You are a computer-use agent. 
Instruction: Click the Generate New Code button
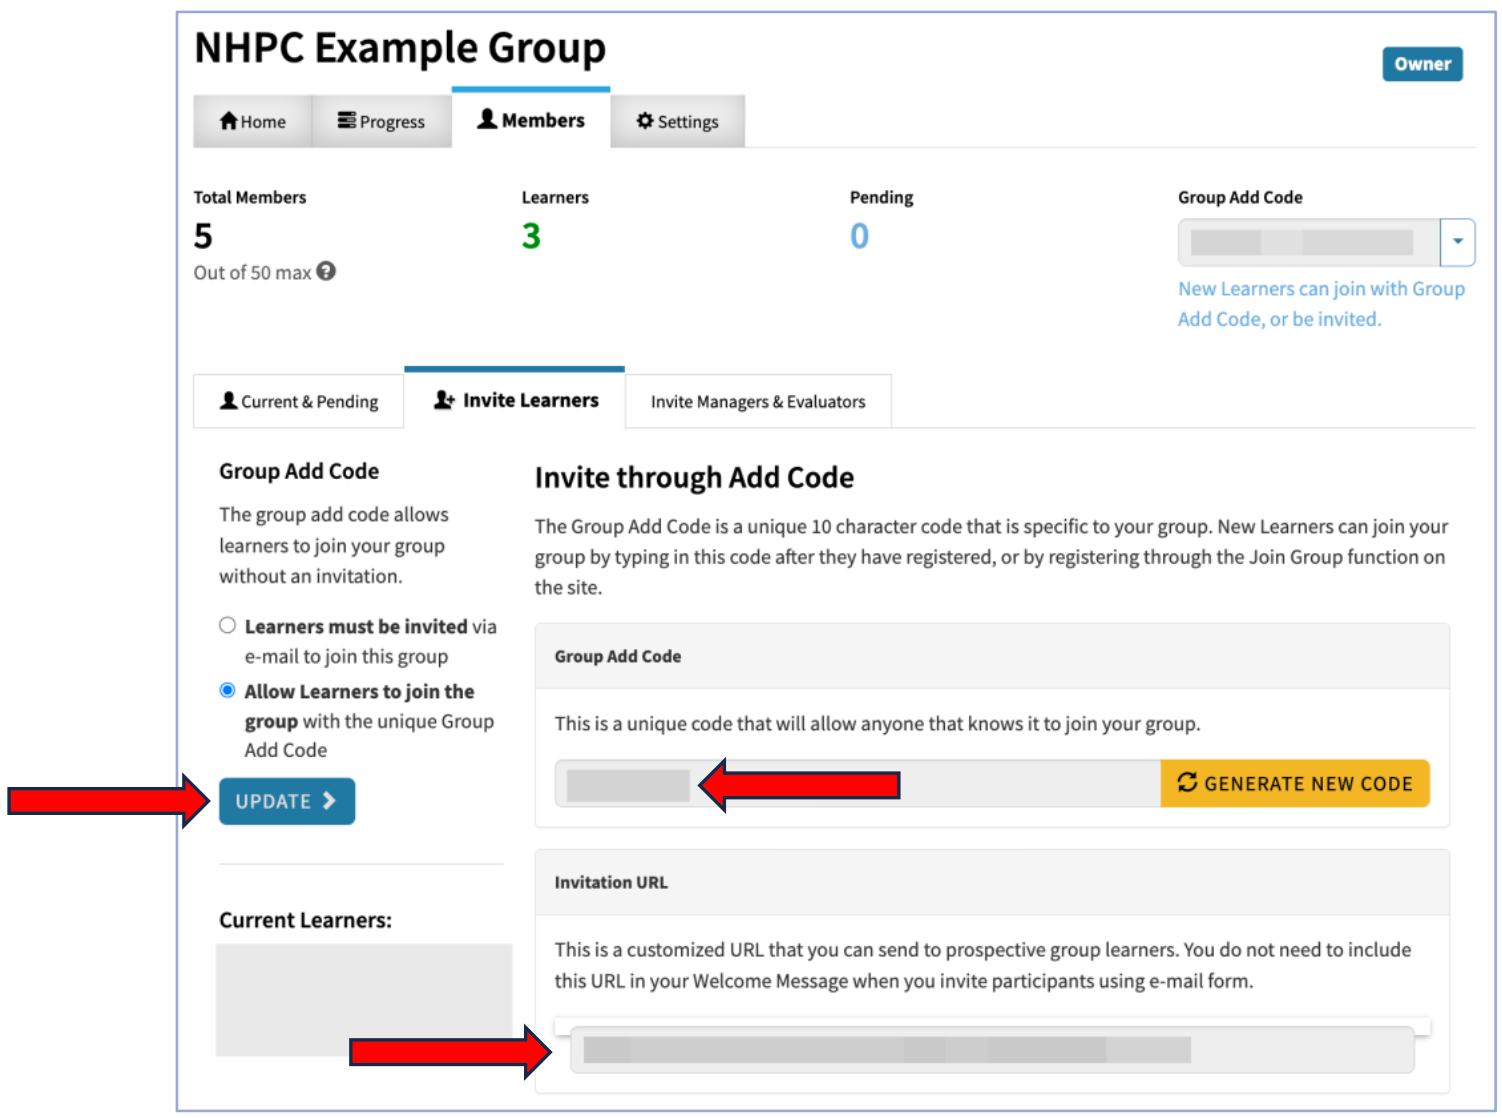pos(1294,783)
